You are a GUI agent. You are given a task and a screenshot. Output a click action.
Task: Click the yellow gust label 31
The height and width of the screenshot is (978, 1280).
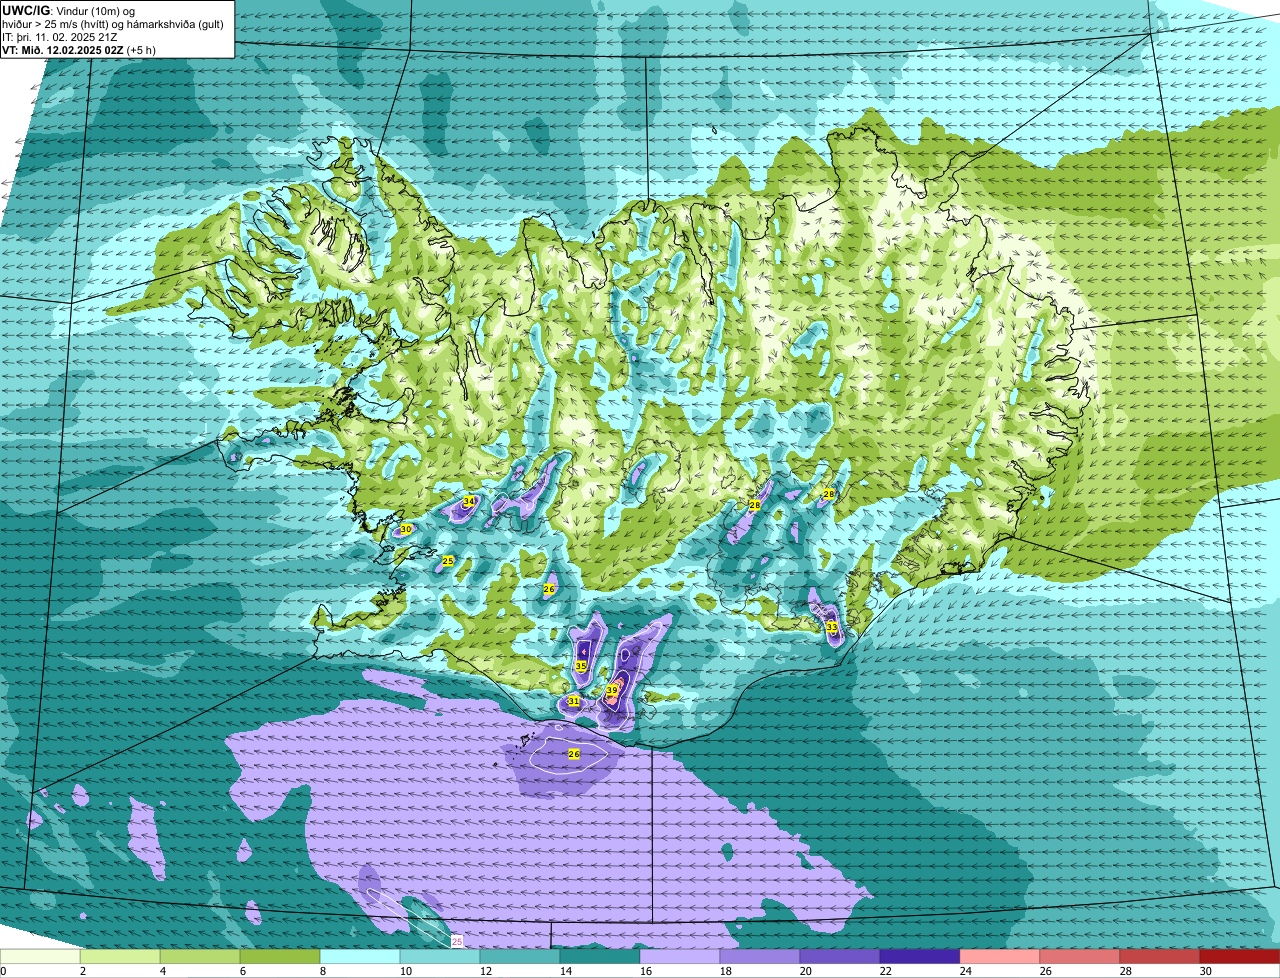(574, 702)
